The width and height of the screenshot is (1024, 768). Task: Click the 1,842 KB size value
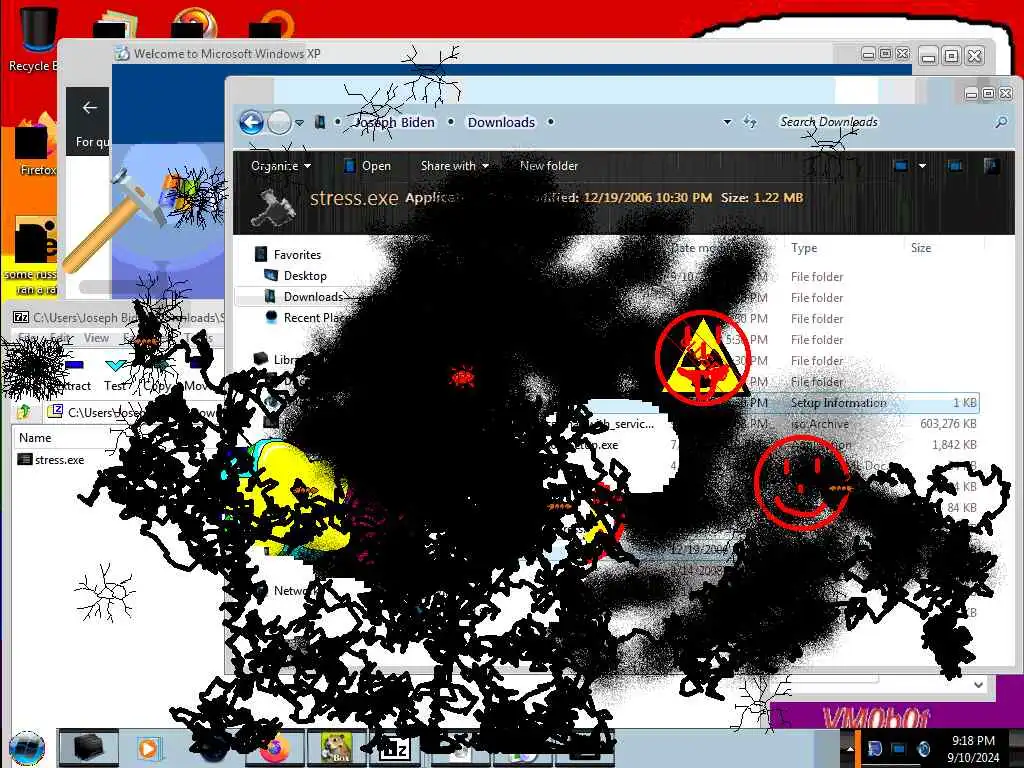[x=954, y=445]
